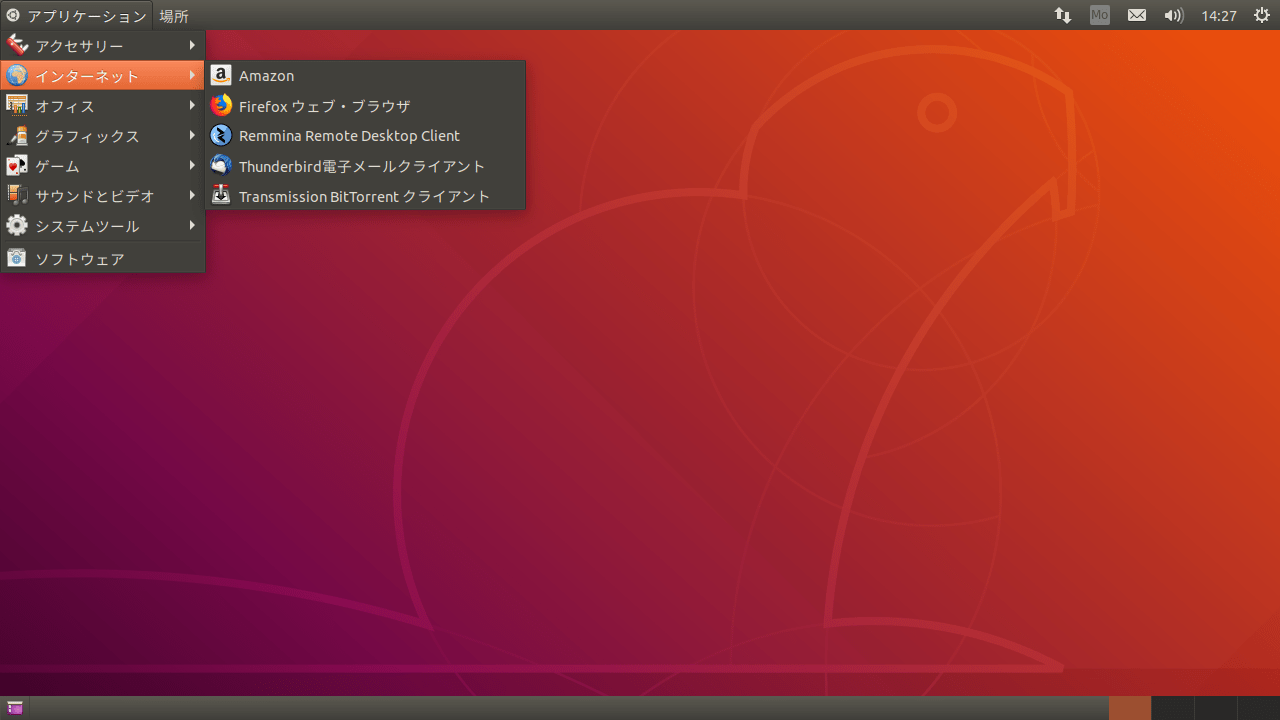Launch Transmission BitTorrent クライアント
Image resolution: width=1280 pixels, height=720 pixels.
pos(365,196)
